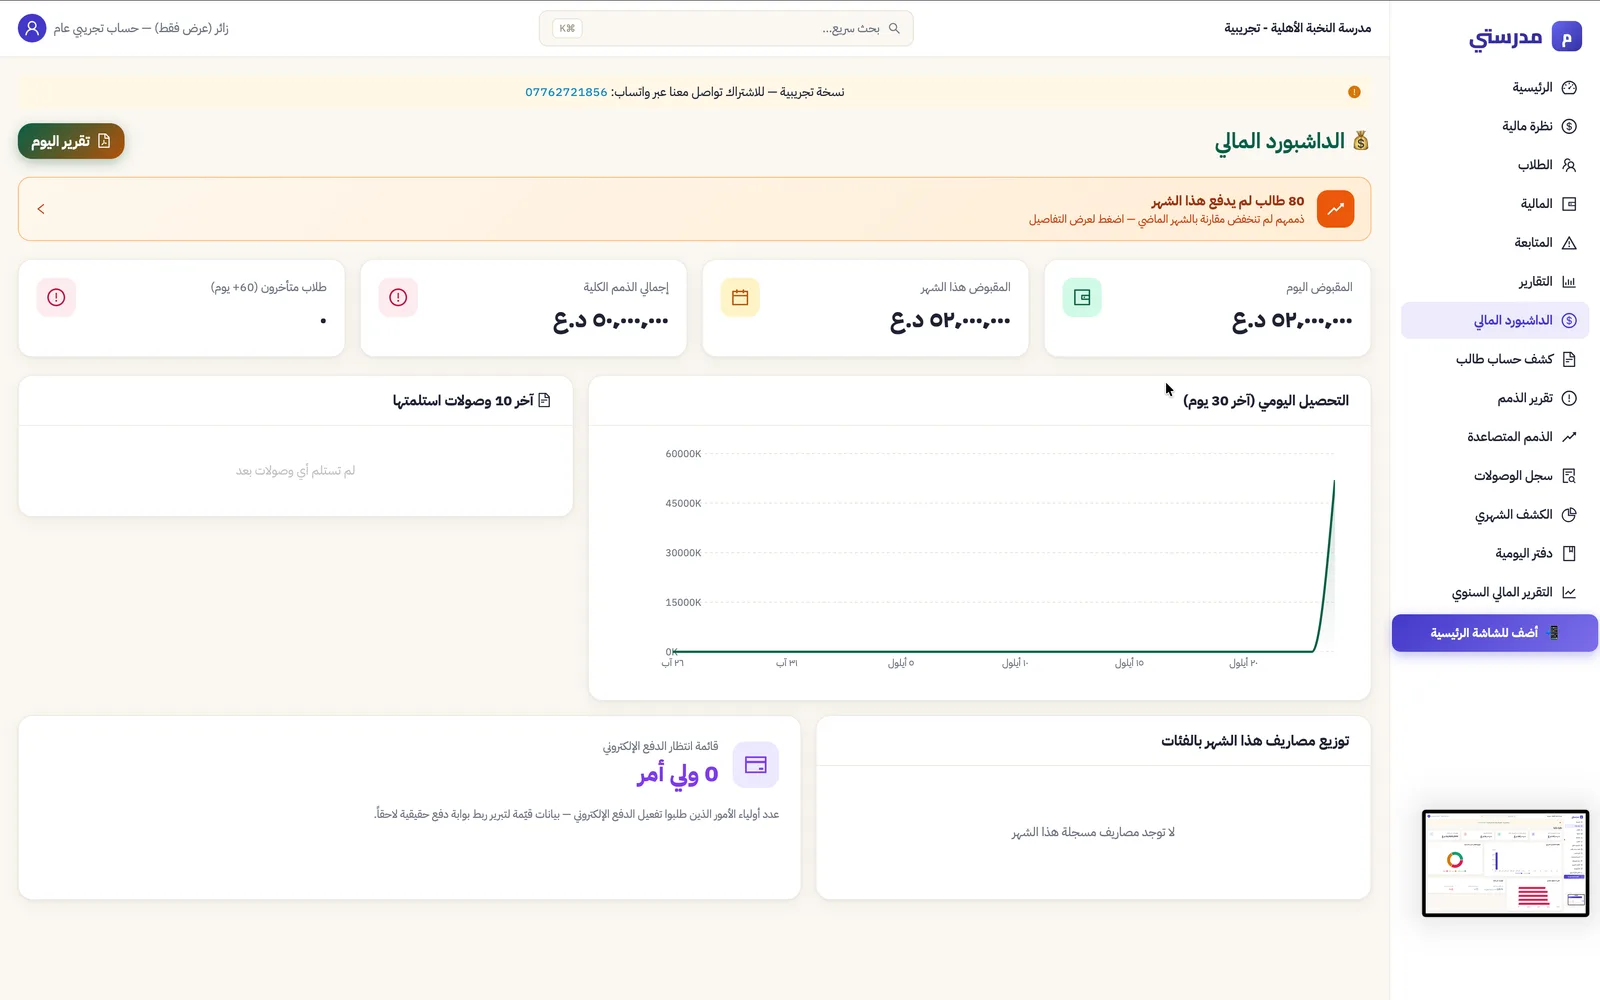Click the مدرستي brand text link

click(x=1506, y=38)
